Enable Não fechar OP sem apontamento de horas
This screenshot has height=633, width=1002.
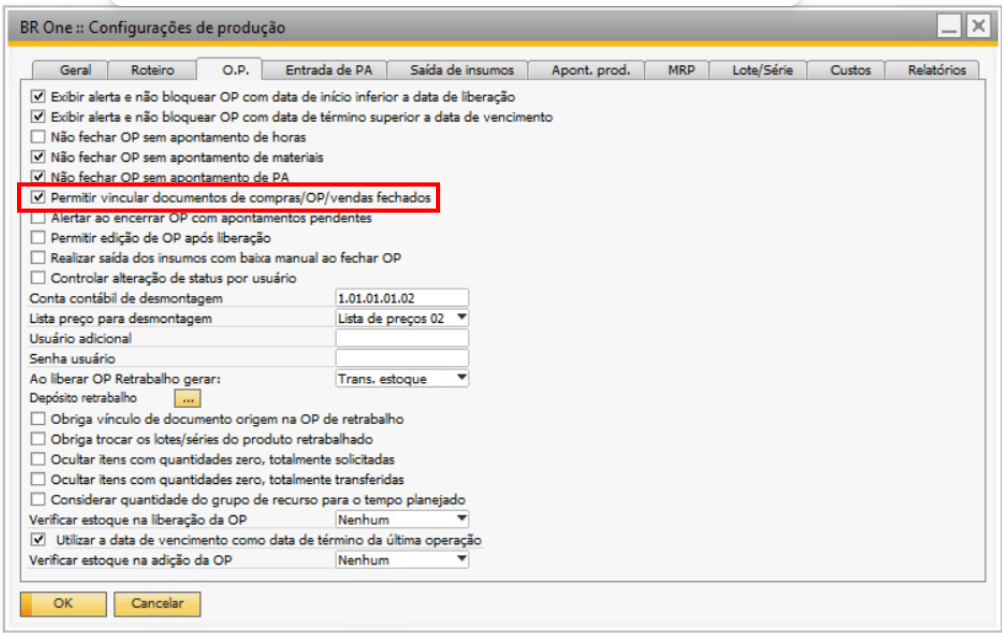39,137
